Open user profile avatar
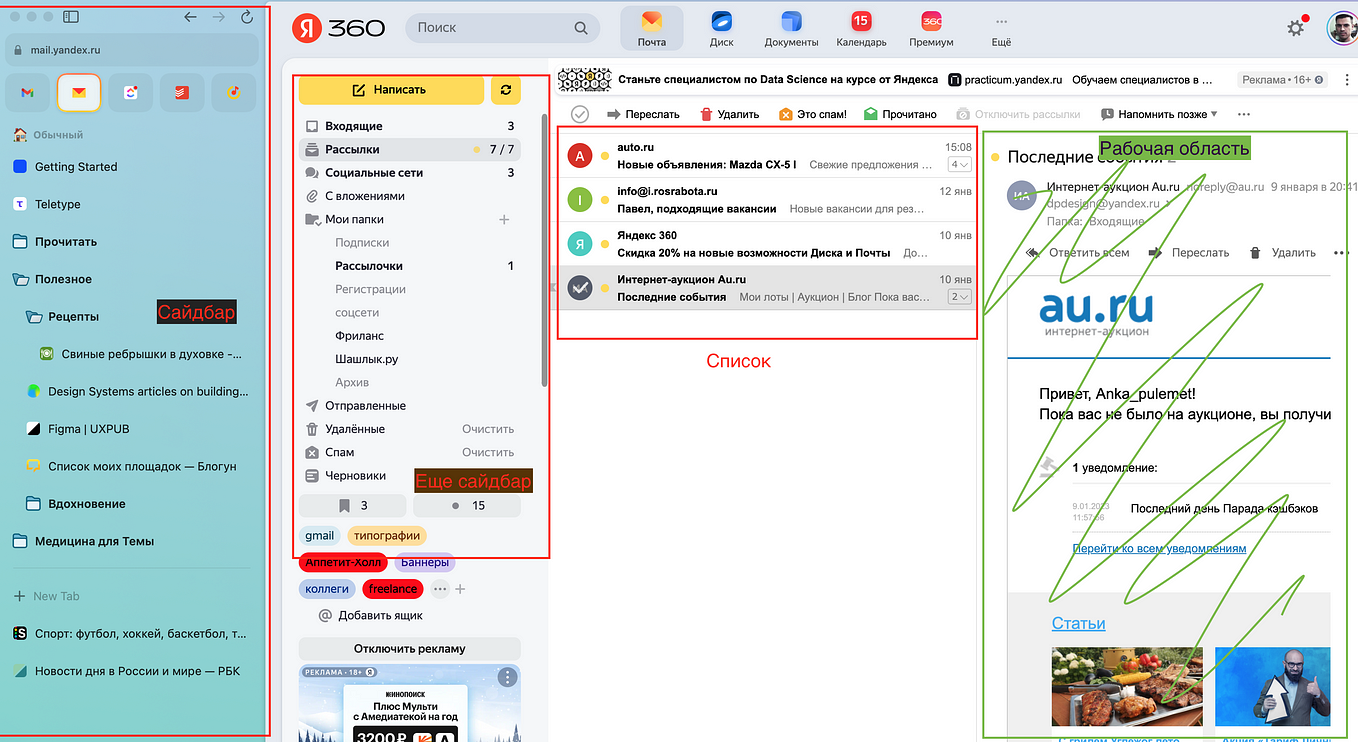The image size is (1358, 742). 1342,28
